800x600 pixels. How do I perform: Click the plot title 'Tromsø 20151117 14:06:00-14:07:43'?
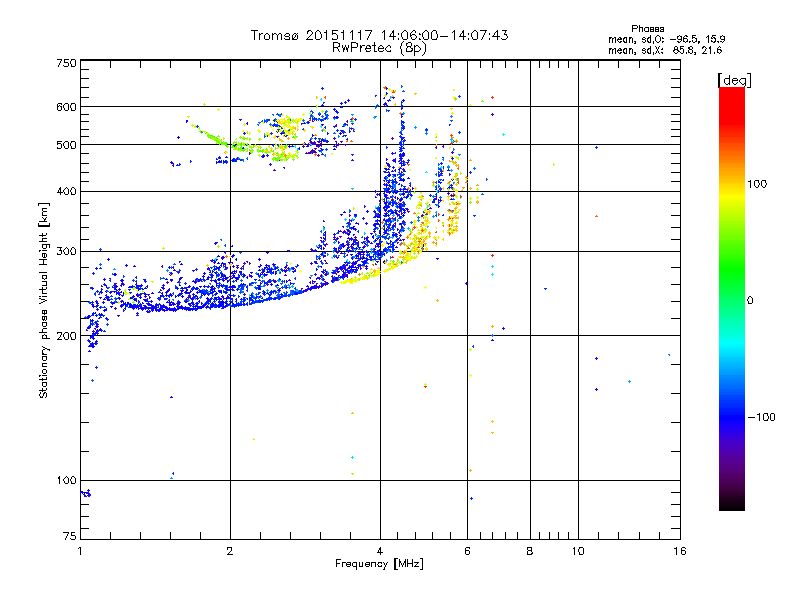[x=379, y=35]
